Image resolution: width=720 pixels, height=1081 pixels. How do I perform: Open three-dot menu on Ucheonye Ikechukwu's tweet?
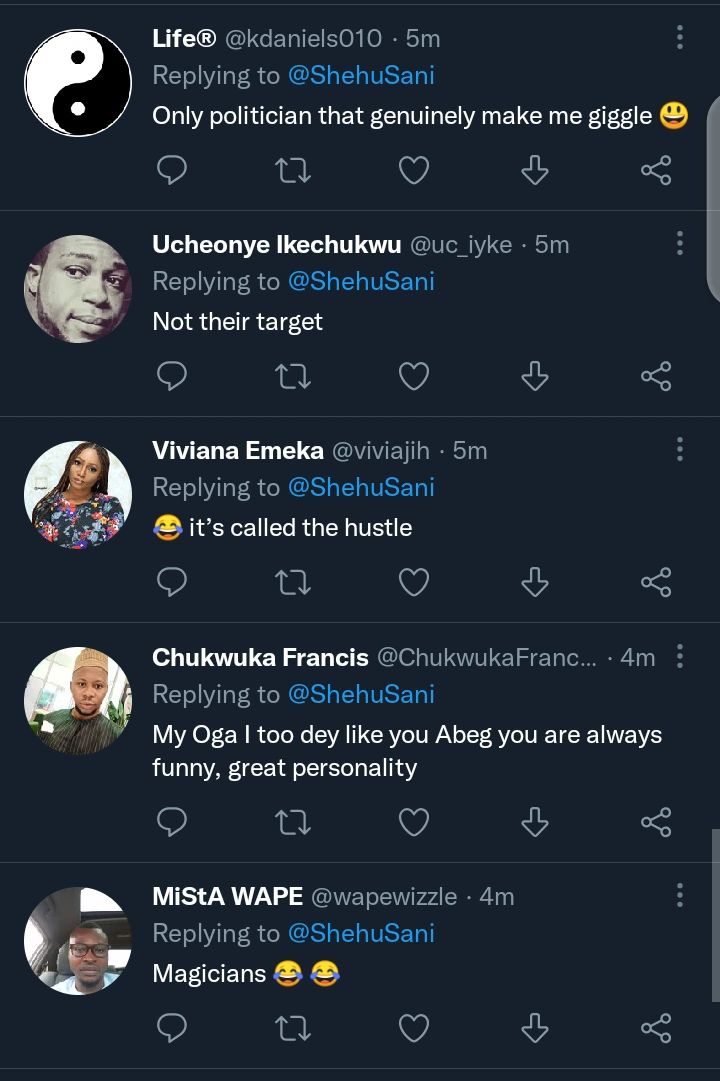point(680,243)
